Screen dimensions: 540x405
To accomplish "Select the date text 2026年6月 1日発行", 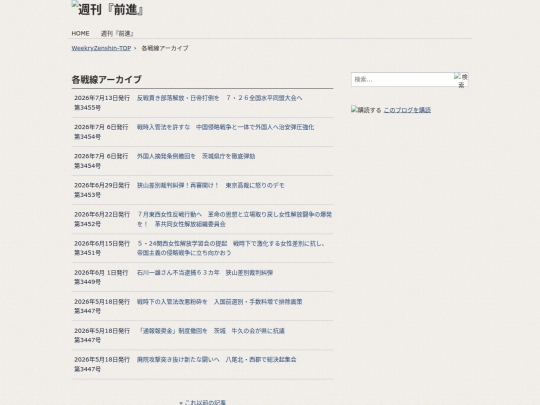I will (x=101, y=273).
